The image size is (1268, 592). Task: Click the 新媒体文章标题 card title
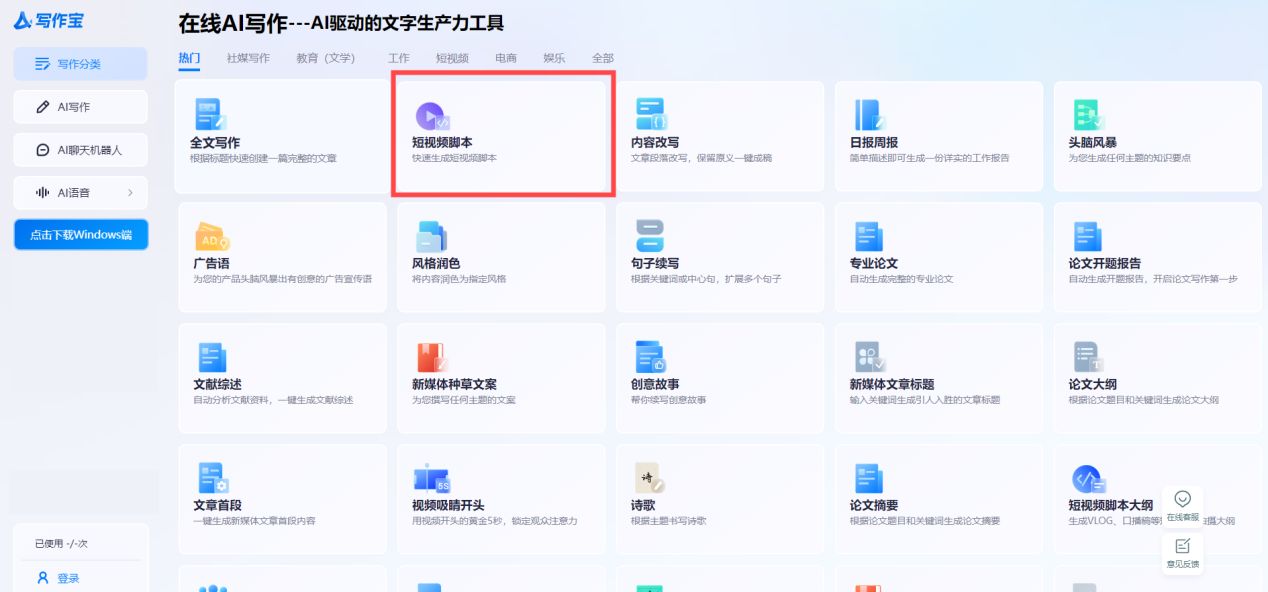tap(892, 385)
